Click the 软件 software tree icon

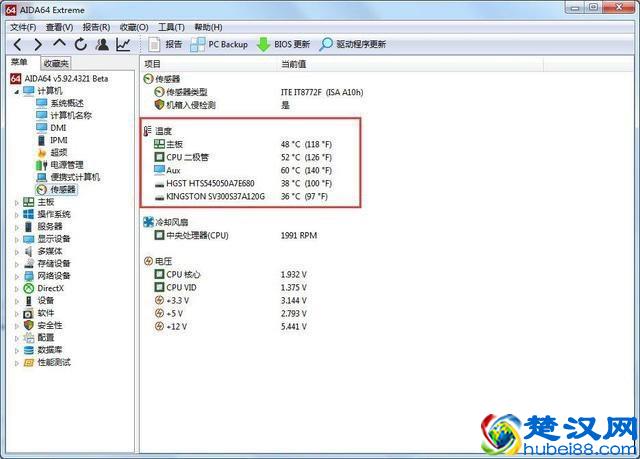click(29, 313)
